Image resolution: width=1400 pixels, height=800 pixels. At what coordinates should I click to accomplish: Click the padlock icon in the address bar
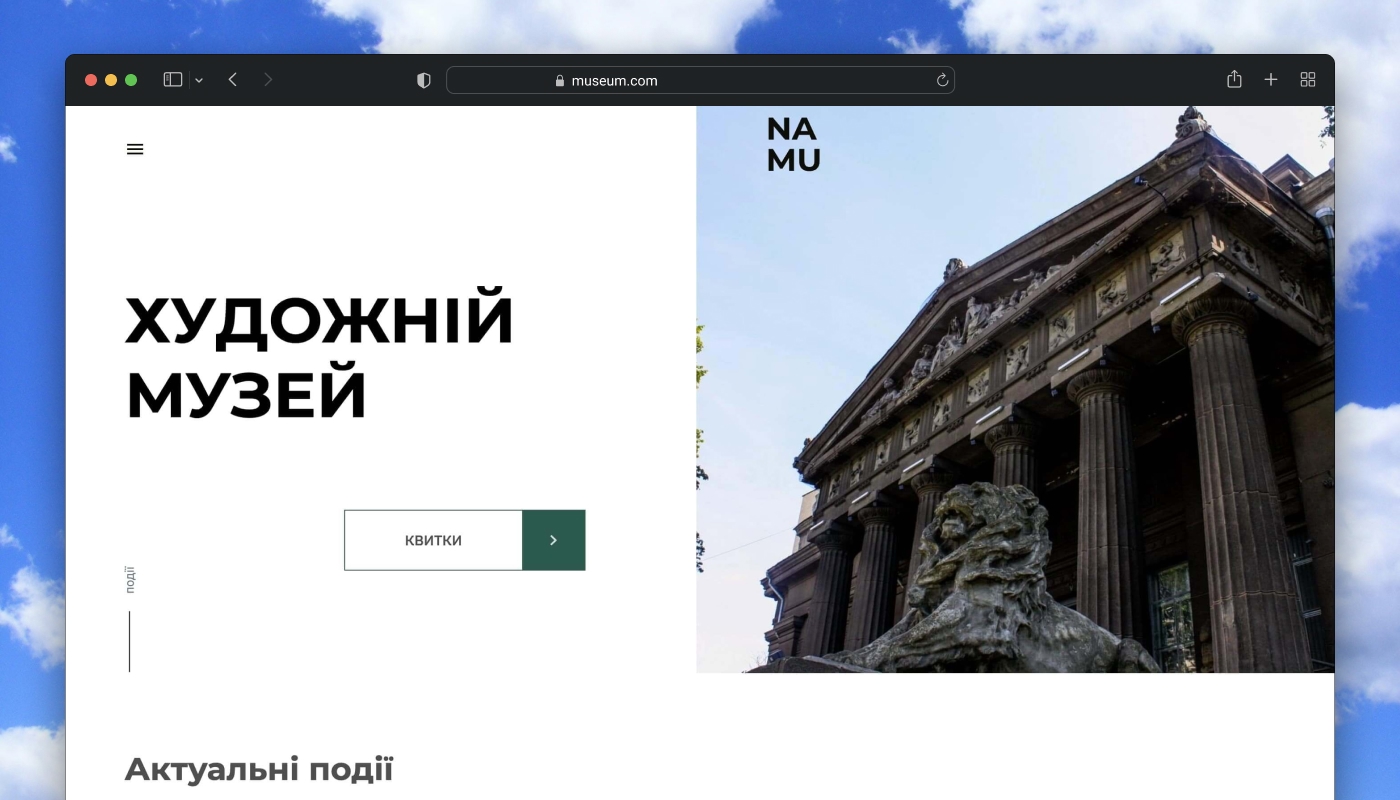coord(560,80)
